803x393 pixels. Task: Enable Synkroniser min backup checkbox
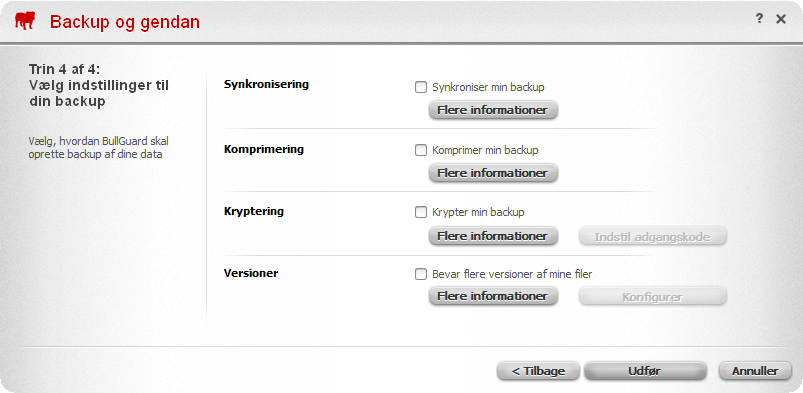(x=420, y=87)
